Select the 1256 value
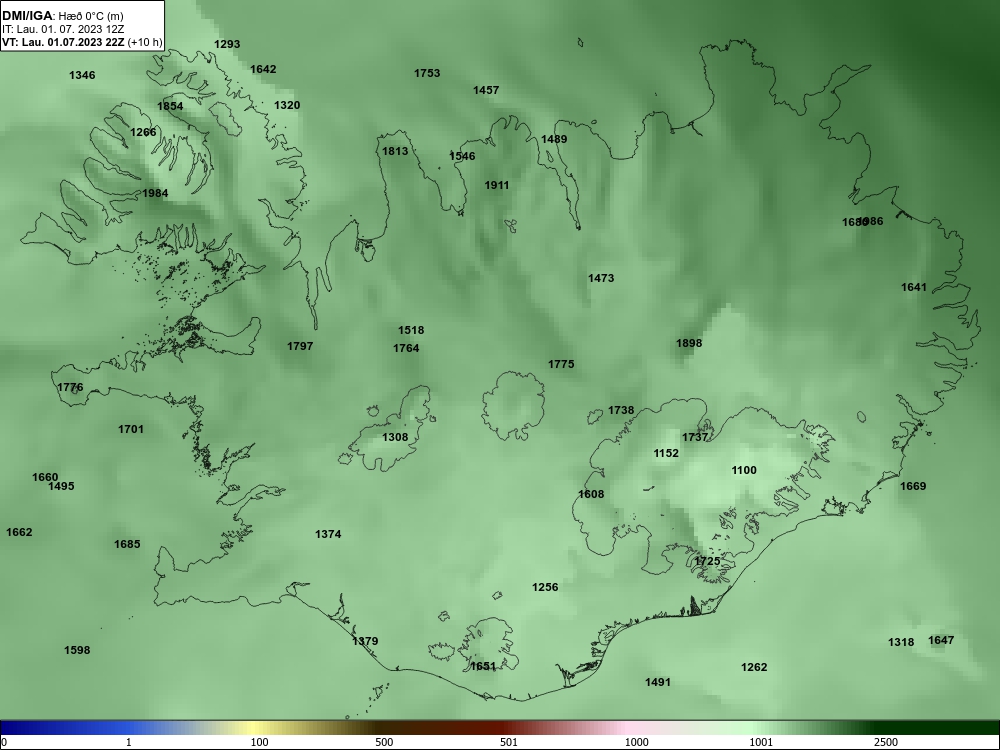1000x750 pixels. 545,587
